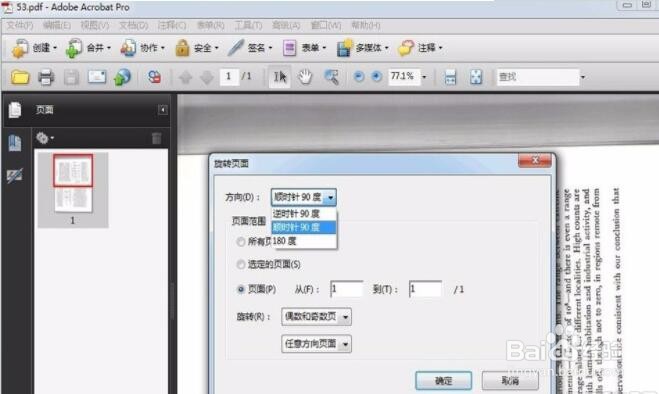This screenshot has width=659, height=394.
Task: Select 逆时针 90 度 option
Action: [x=303, y=214]
